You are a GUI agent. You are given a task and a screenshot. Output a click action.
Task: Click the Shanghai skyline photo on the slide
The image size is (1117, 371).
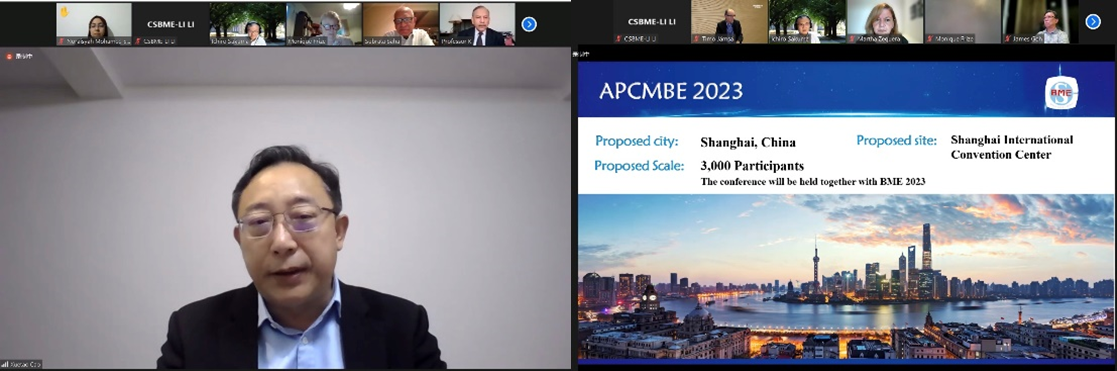pyautogui.click(x=845, y=276)
